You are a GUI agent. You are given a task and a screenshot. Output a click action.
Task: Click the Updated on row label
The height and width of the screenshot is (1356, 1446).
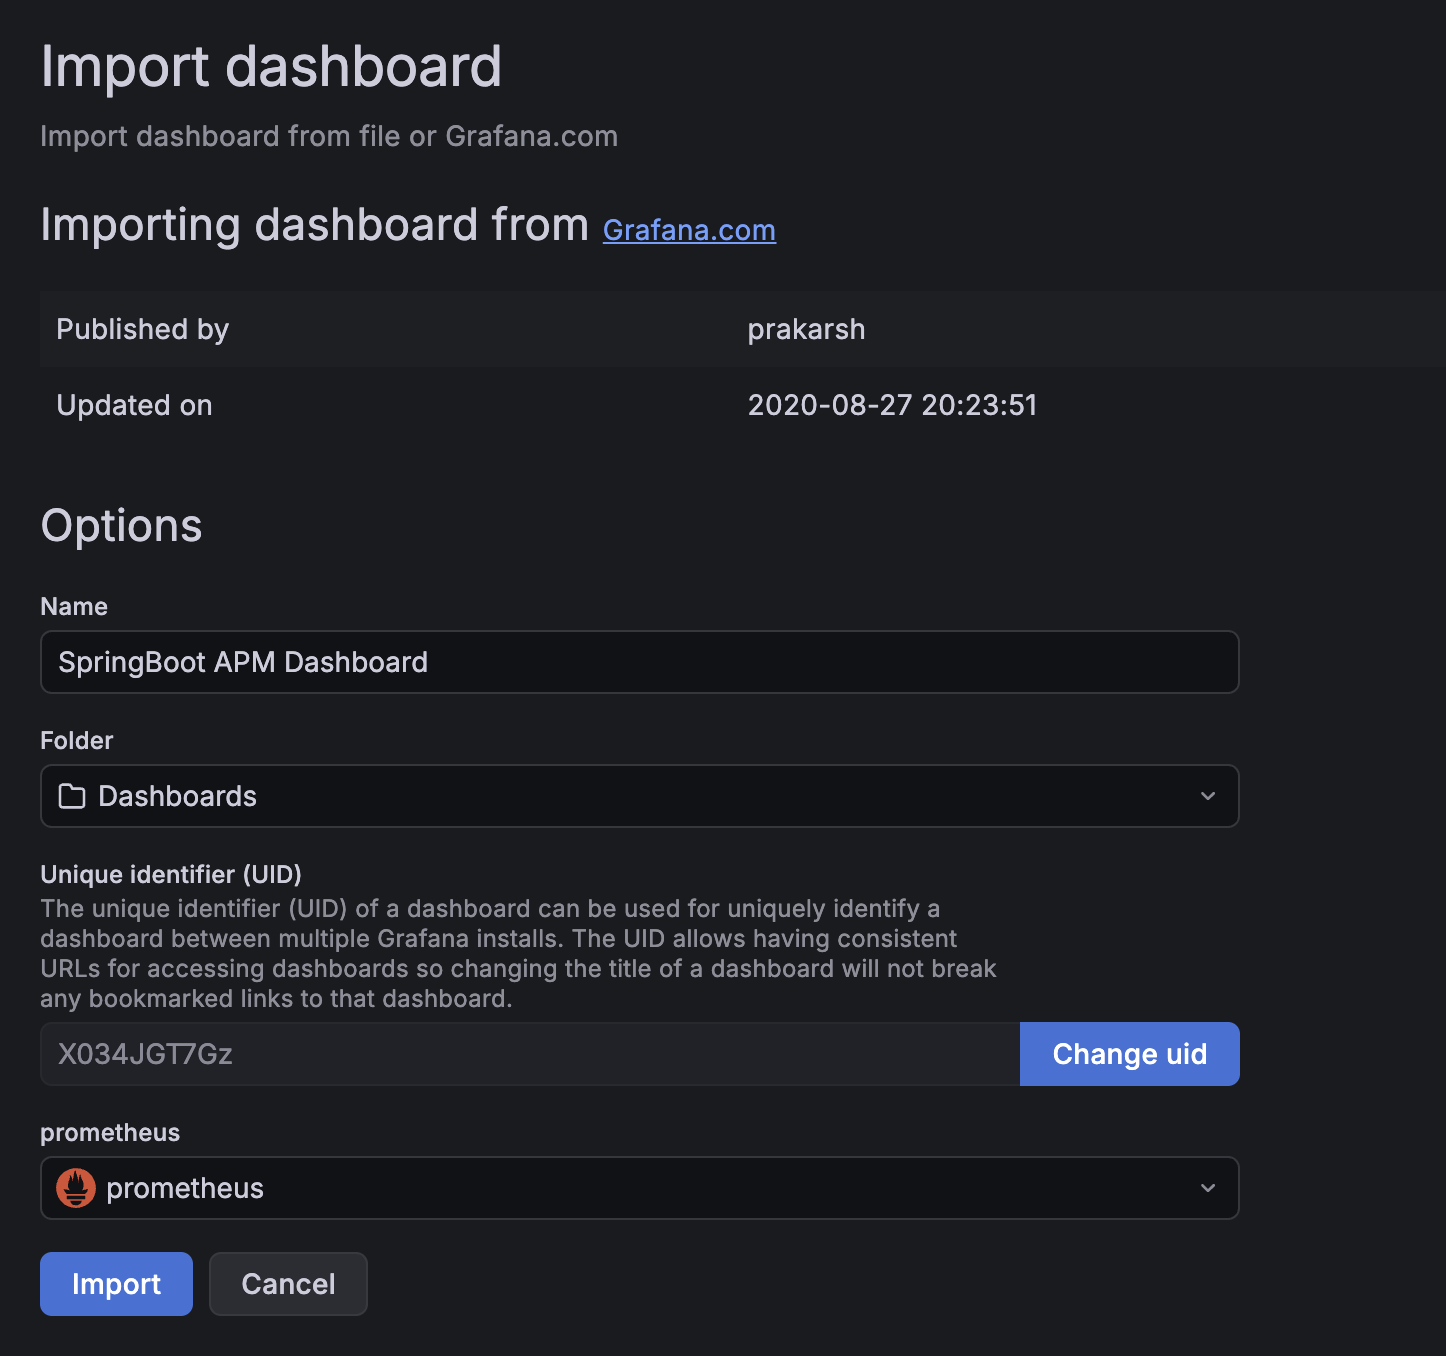tap(134, 405)
